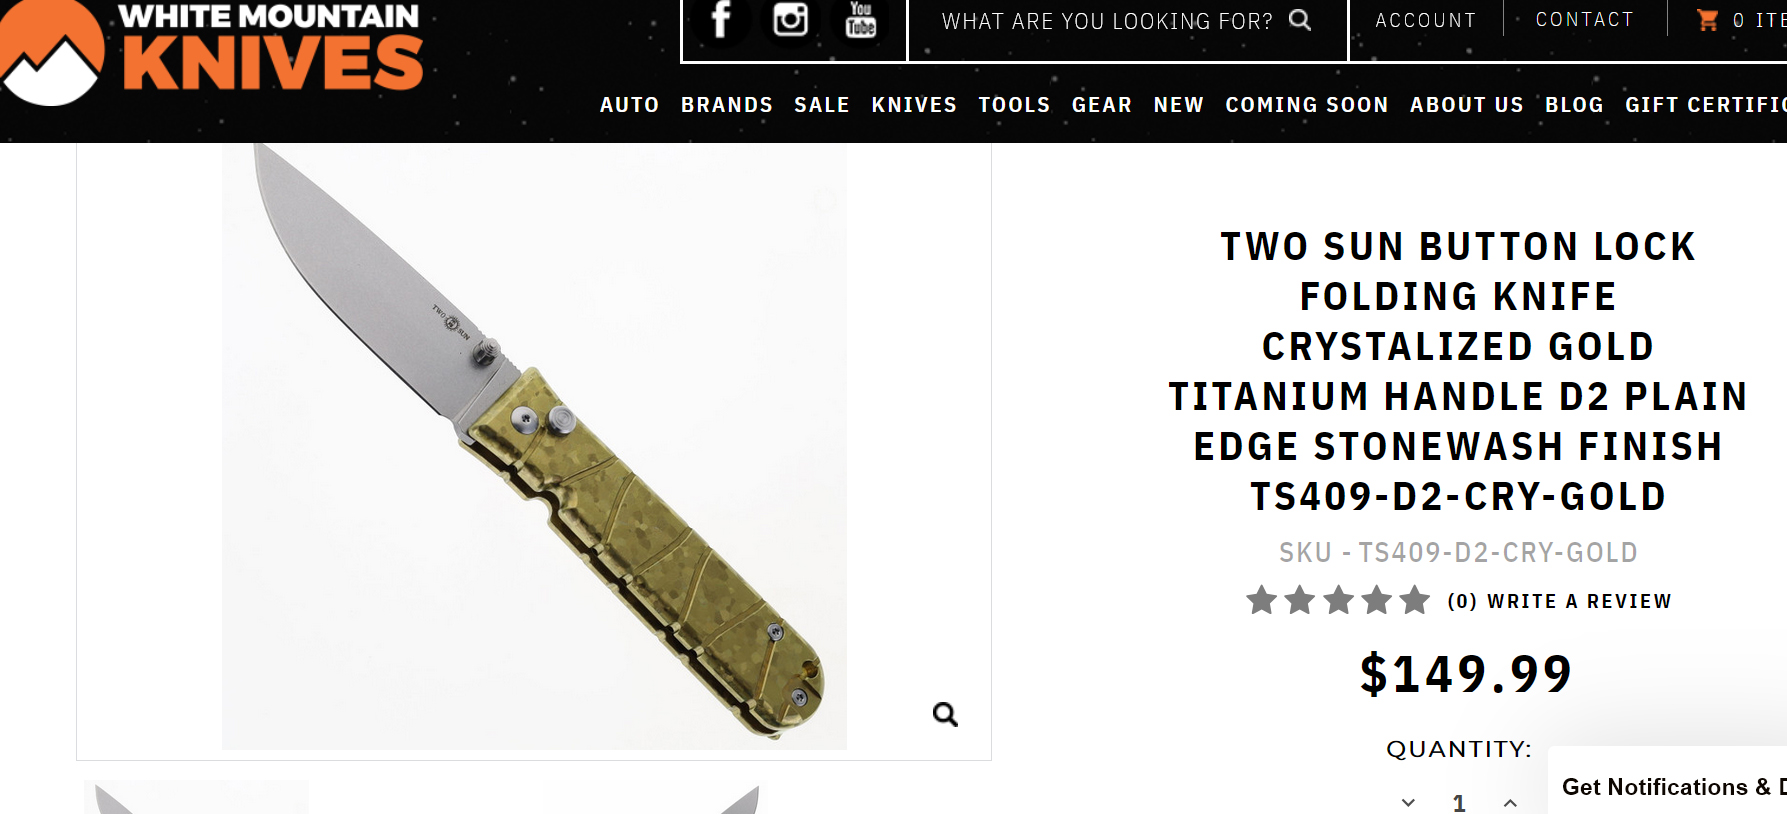The width and height of the screenshot is (1787, 814).
Task: Increase quantity with the up chevron
Action: [x=1510, y=802]
